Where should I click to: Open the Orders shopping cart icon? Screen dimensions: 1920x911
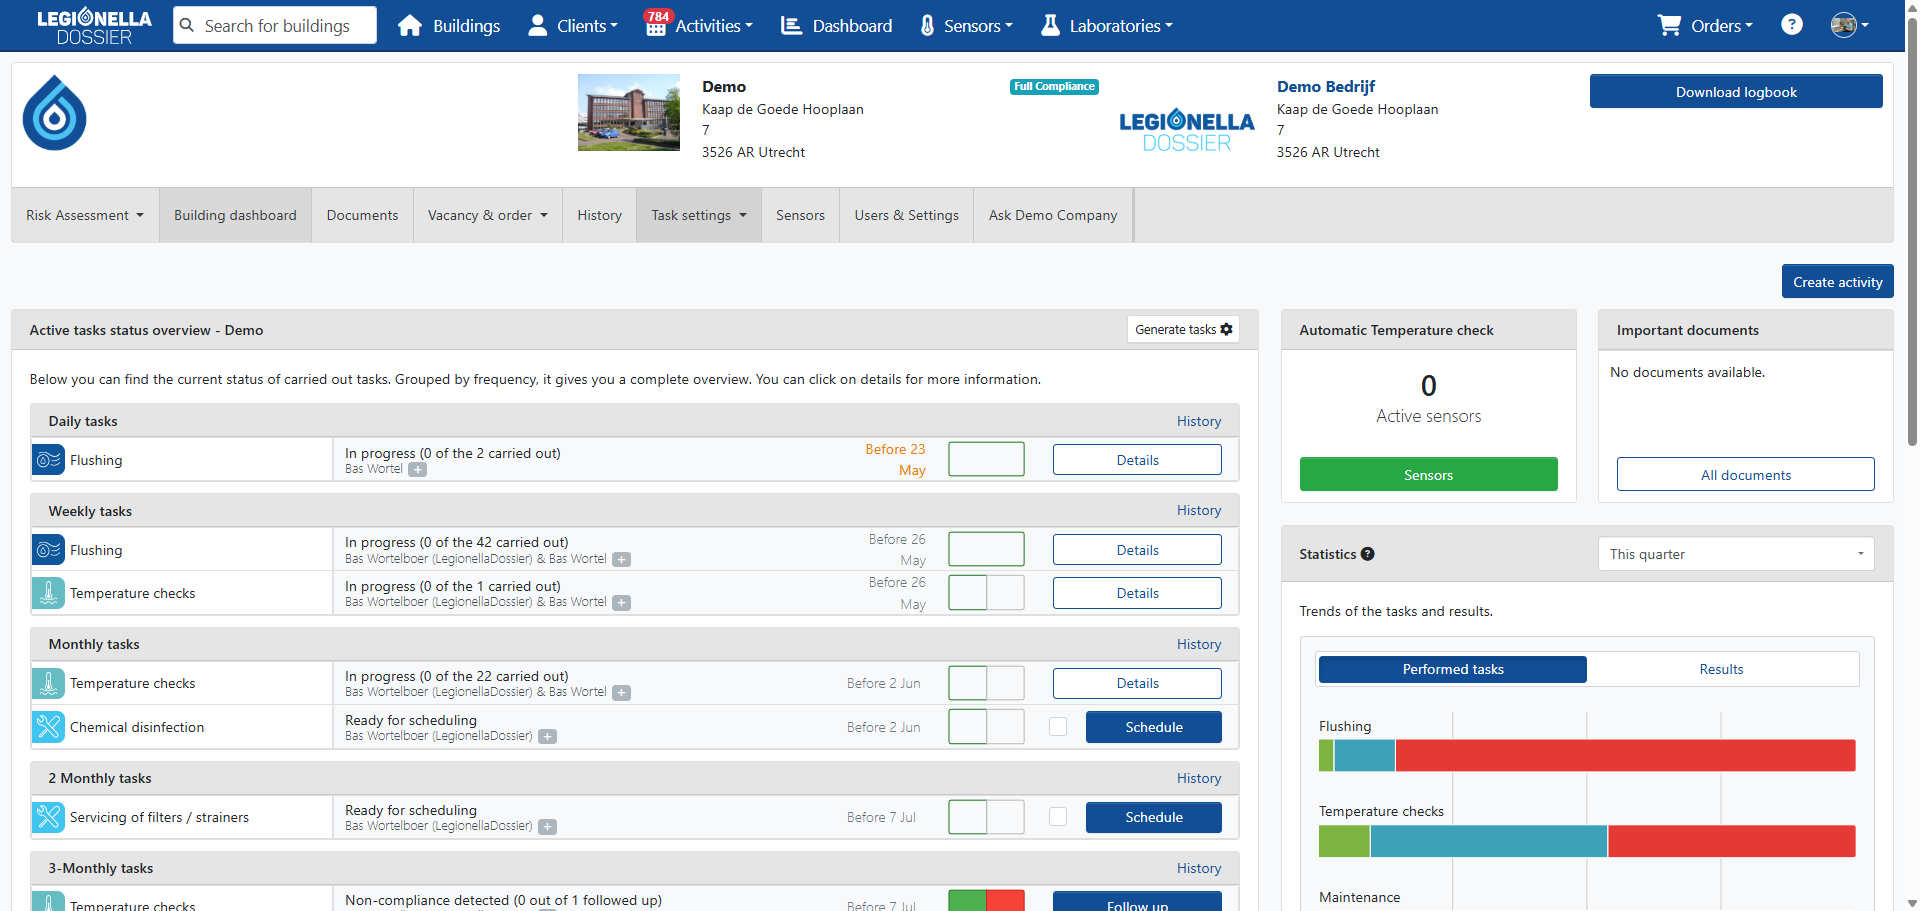1669,26
